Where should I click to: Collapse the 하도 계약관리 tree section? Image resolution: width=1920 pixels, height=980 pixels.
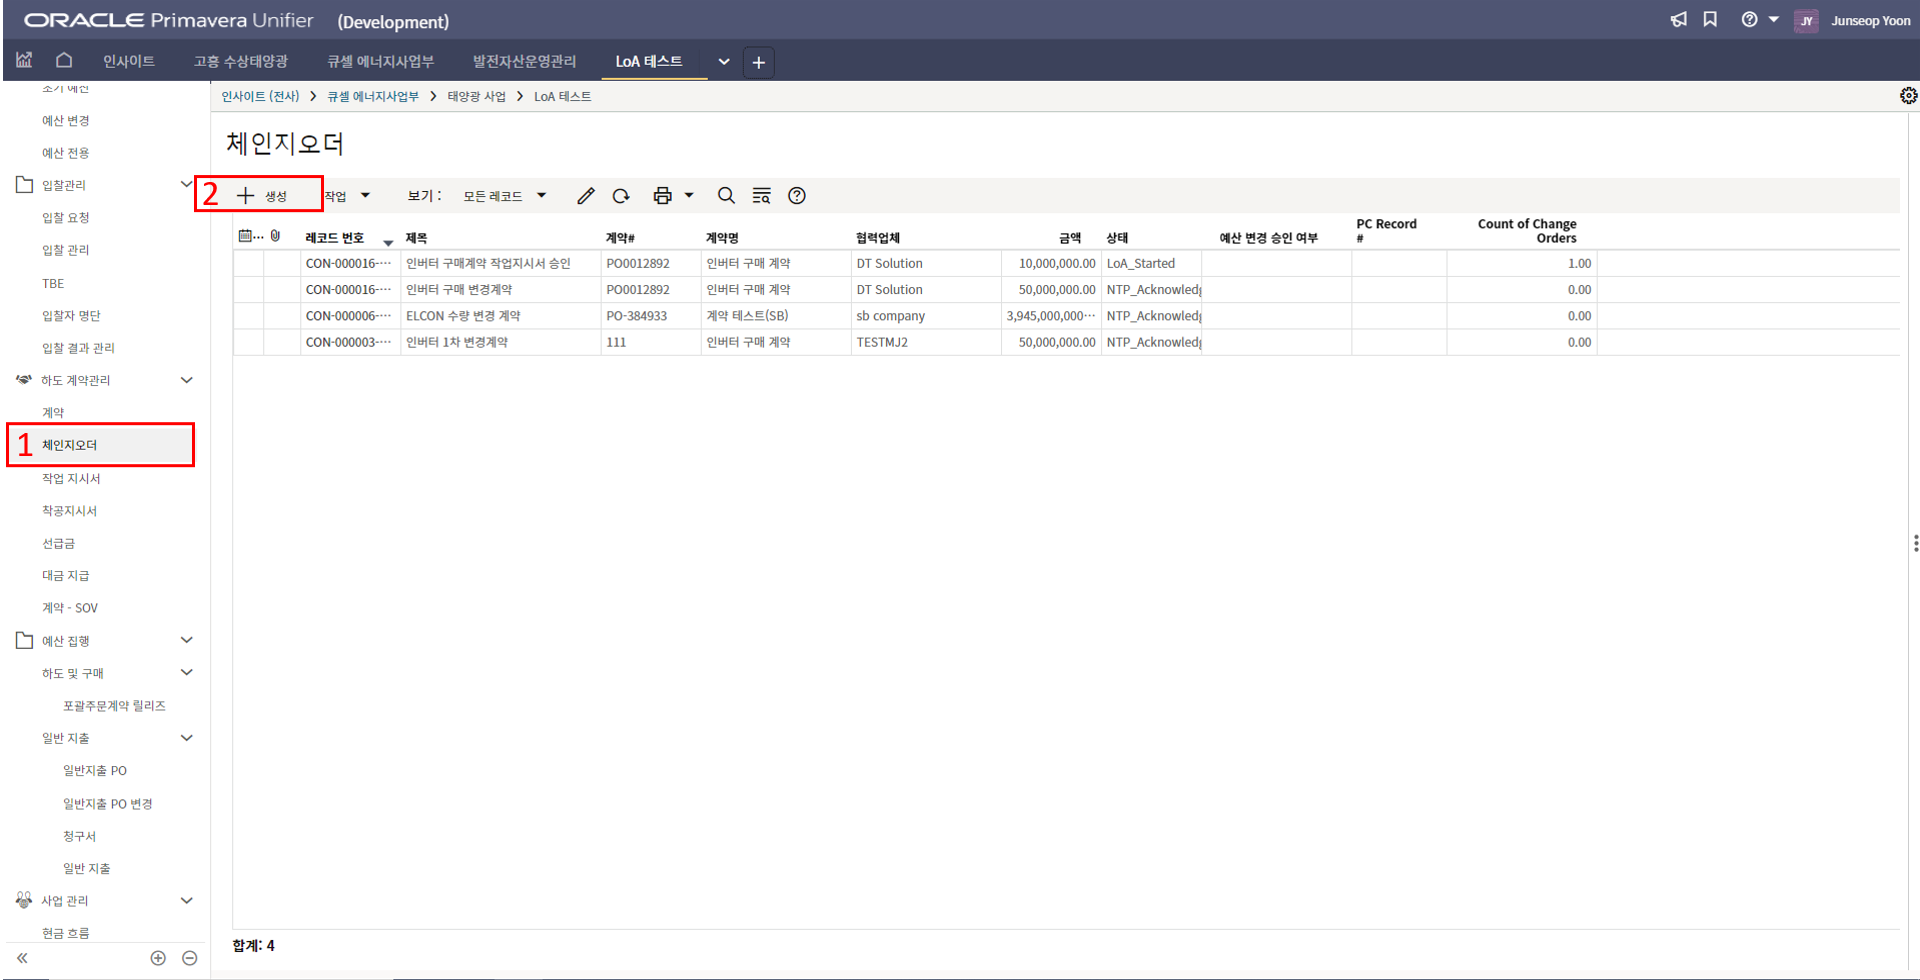click(186, 380)
